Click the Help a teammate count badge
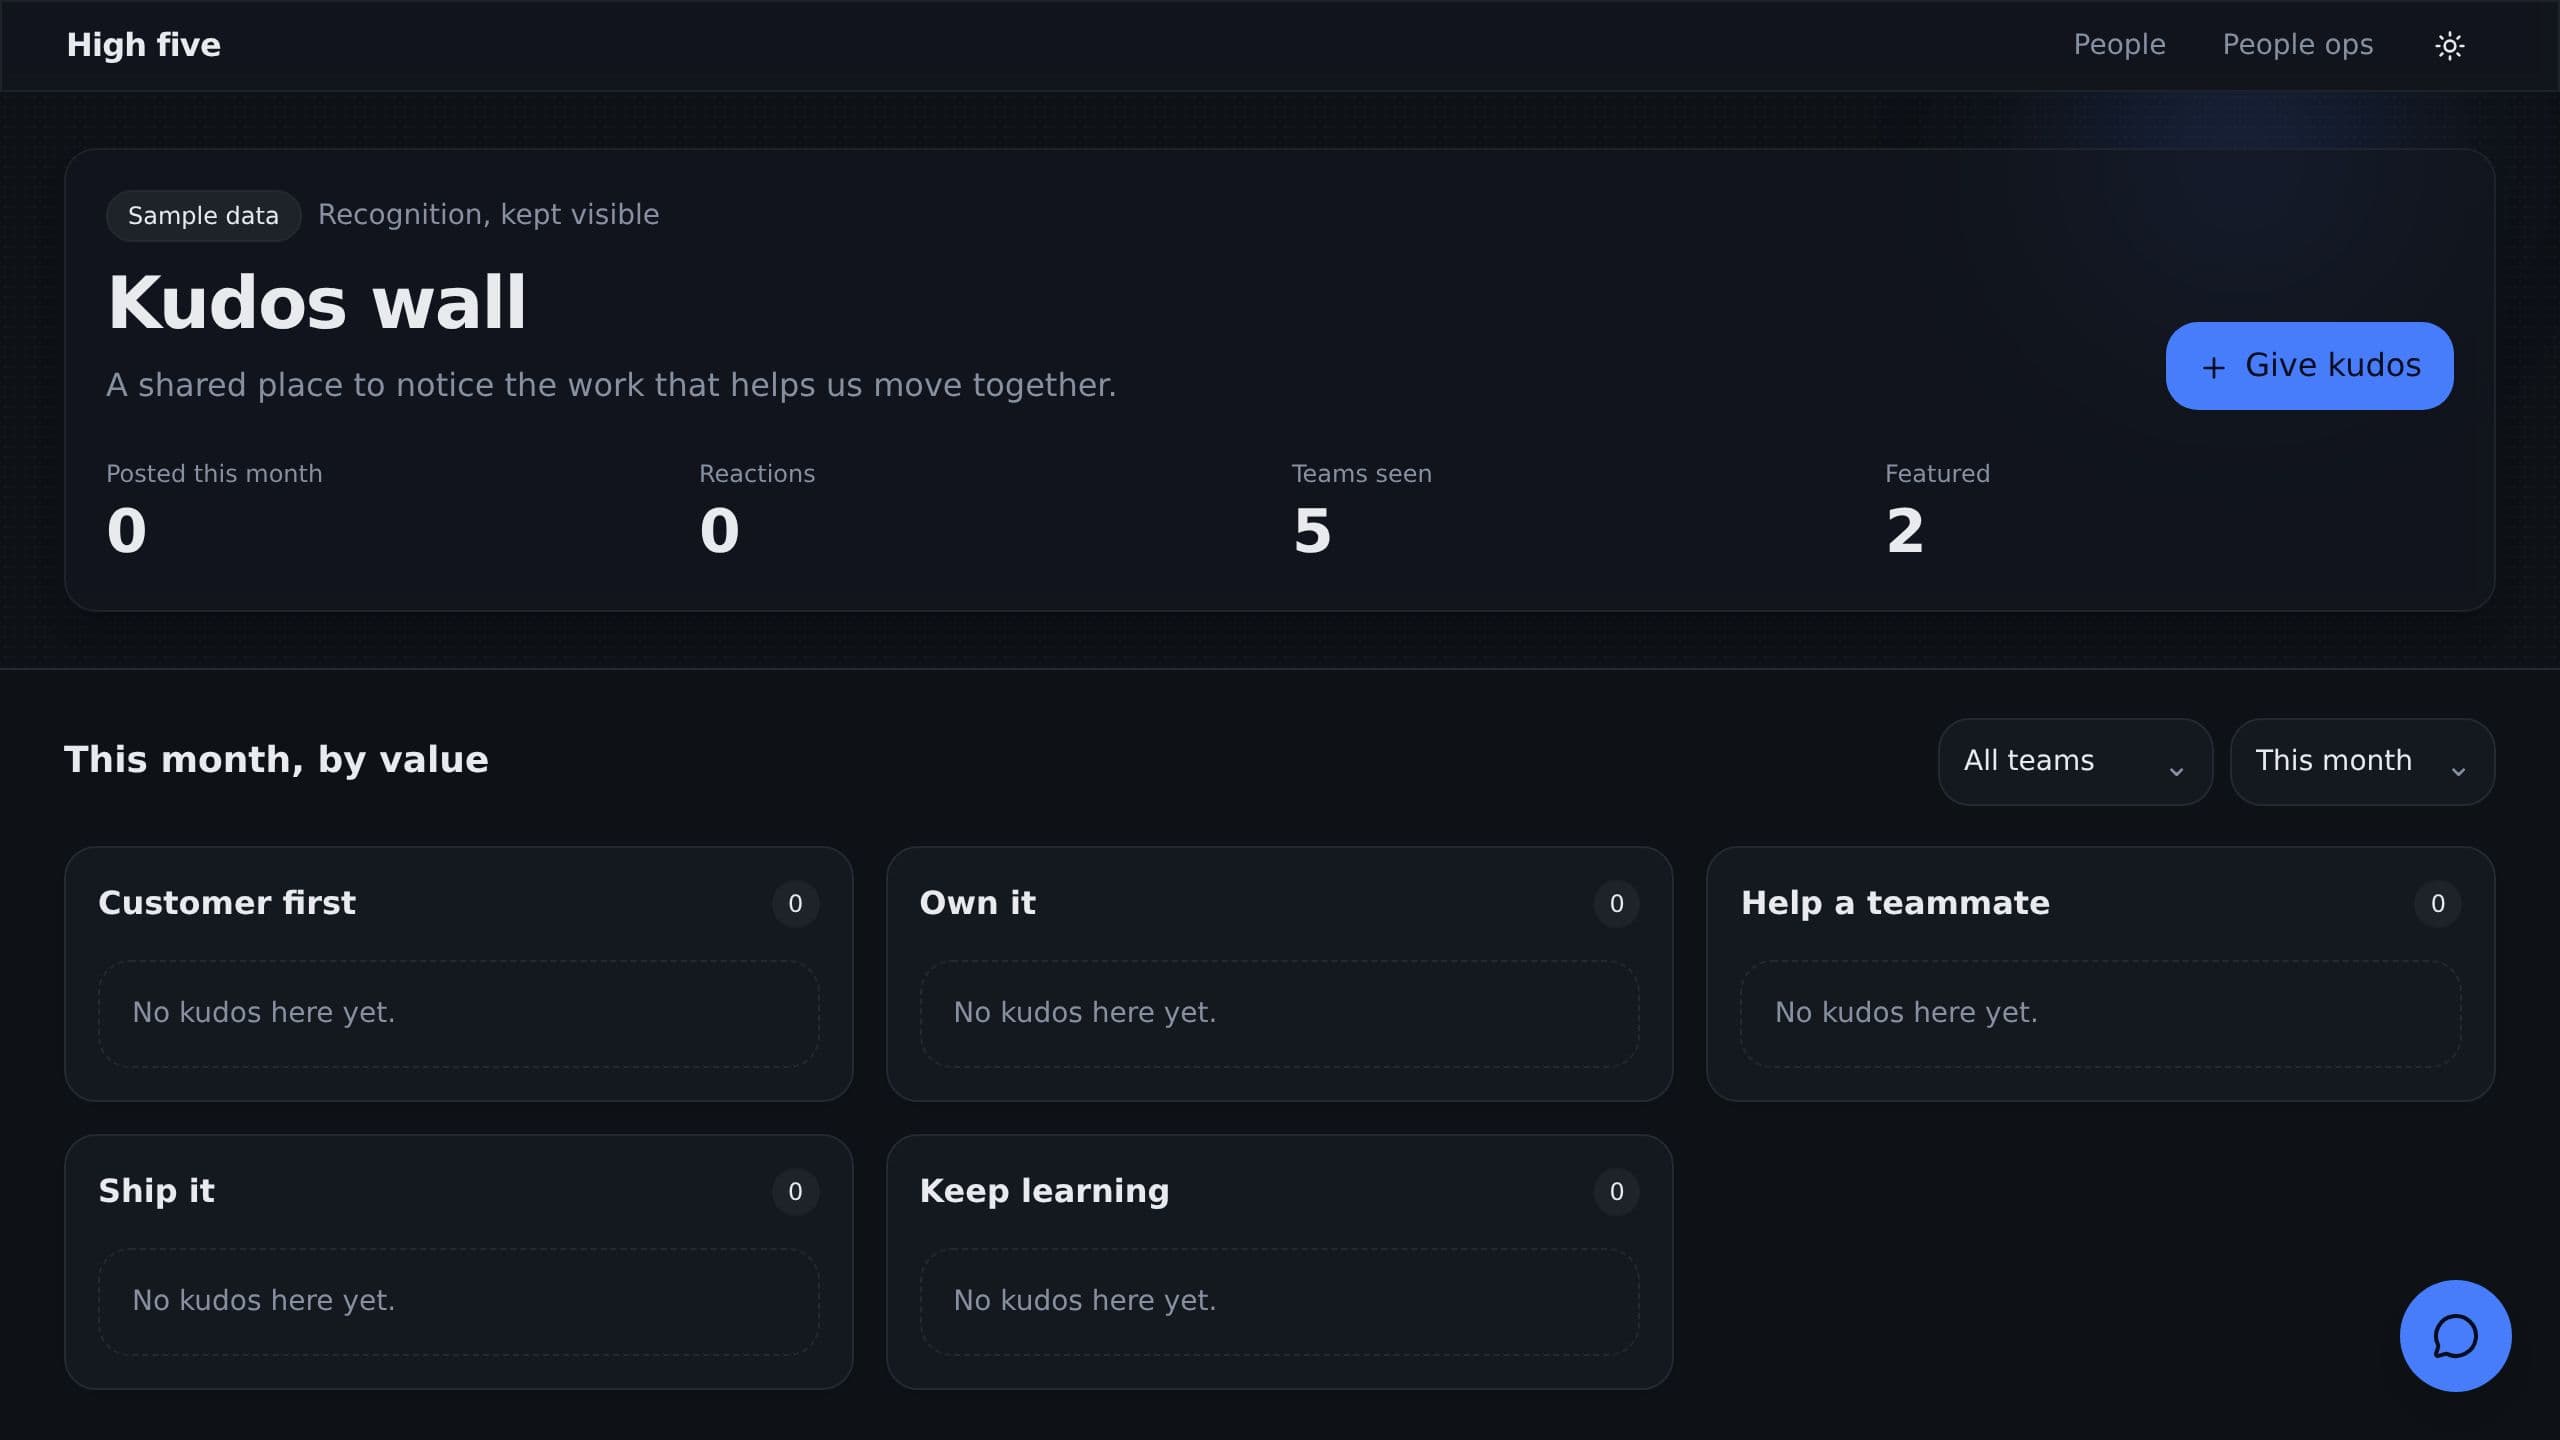This screenshot has width=2560, height=1440. [2437, 904]
